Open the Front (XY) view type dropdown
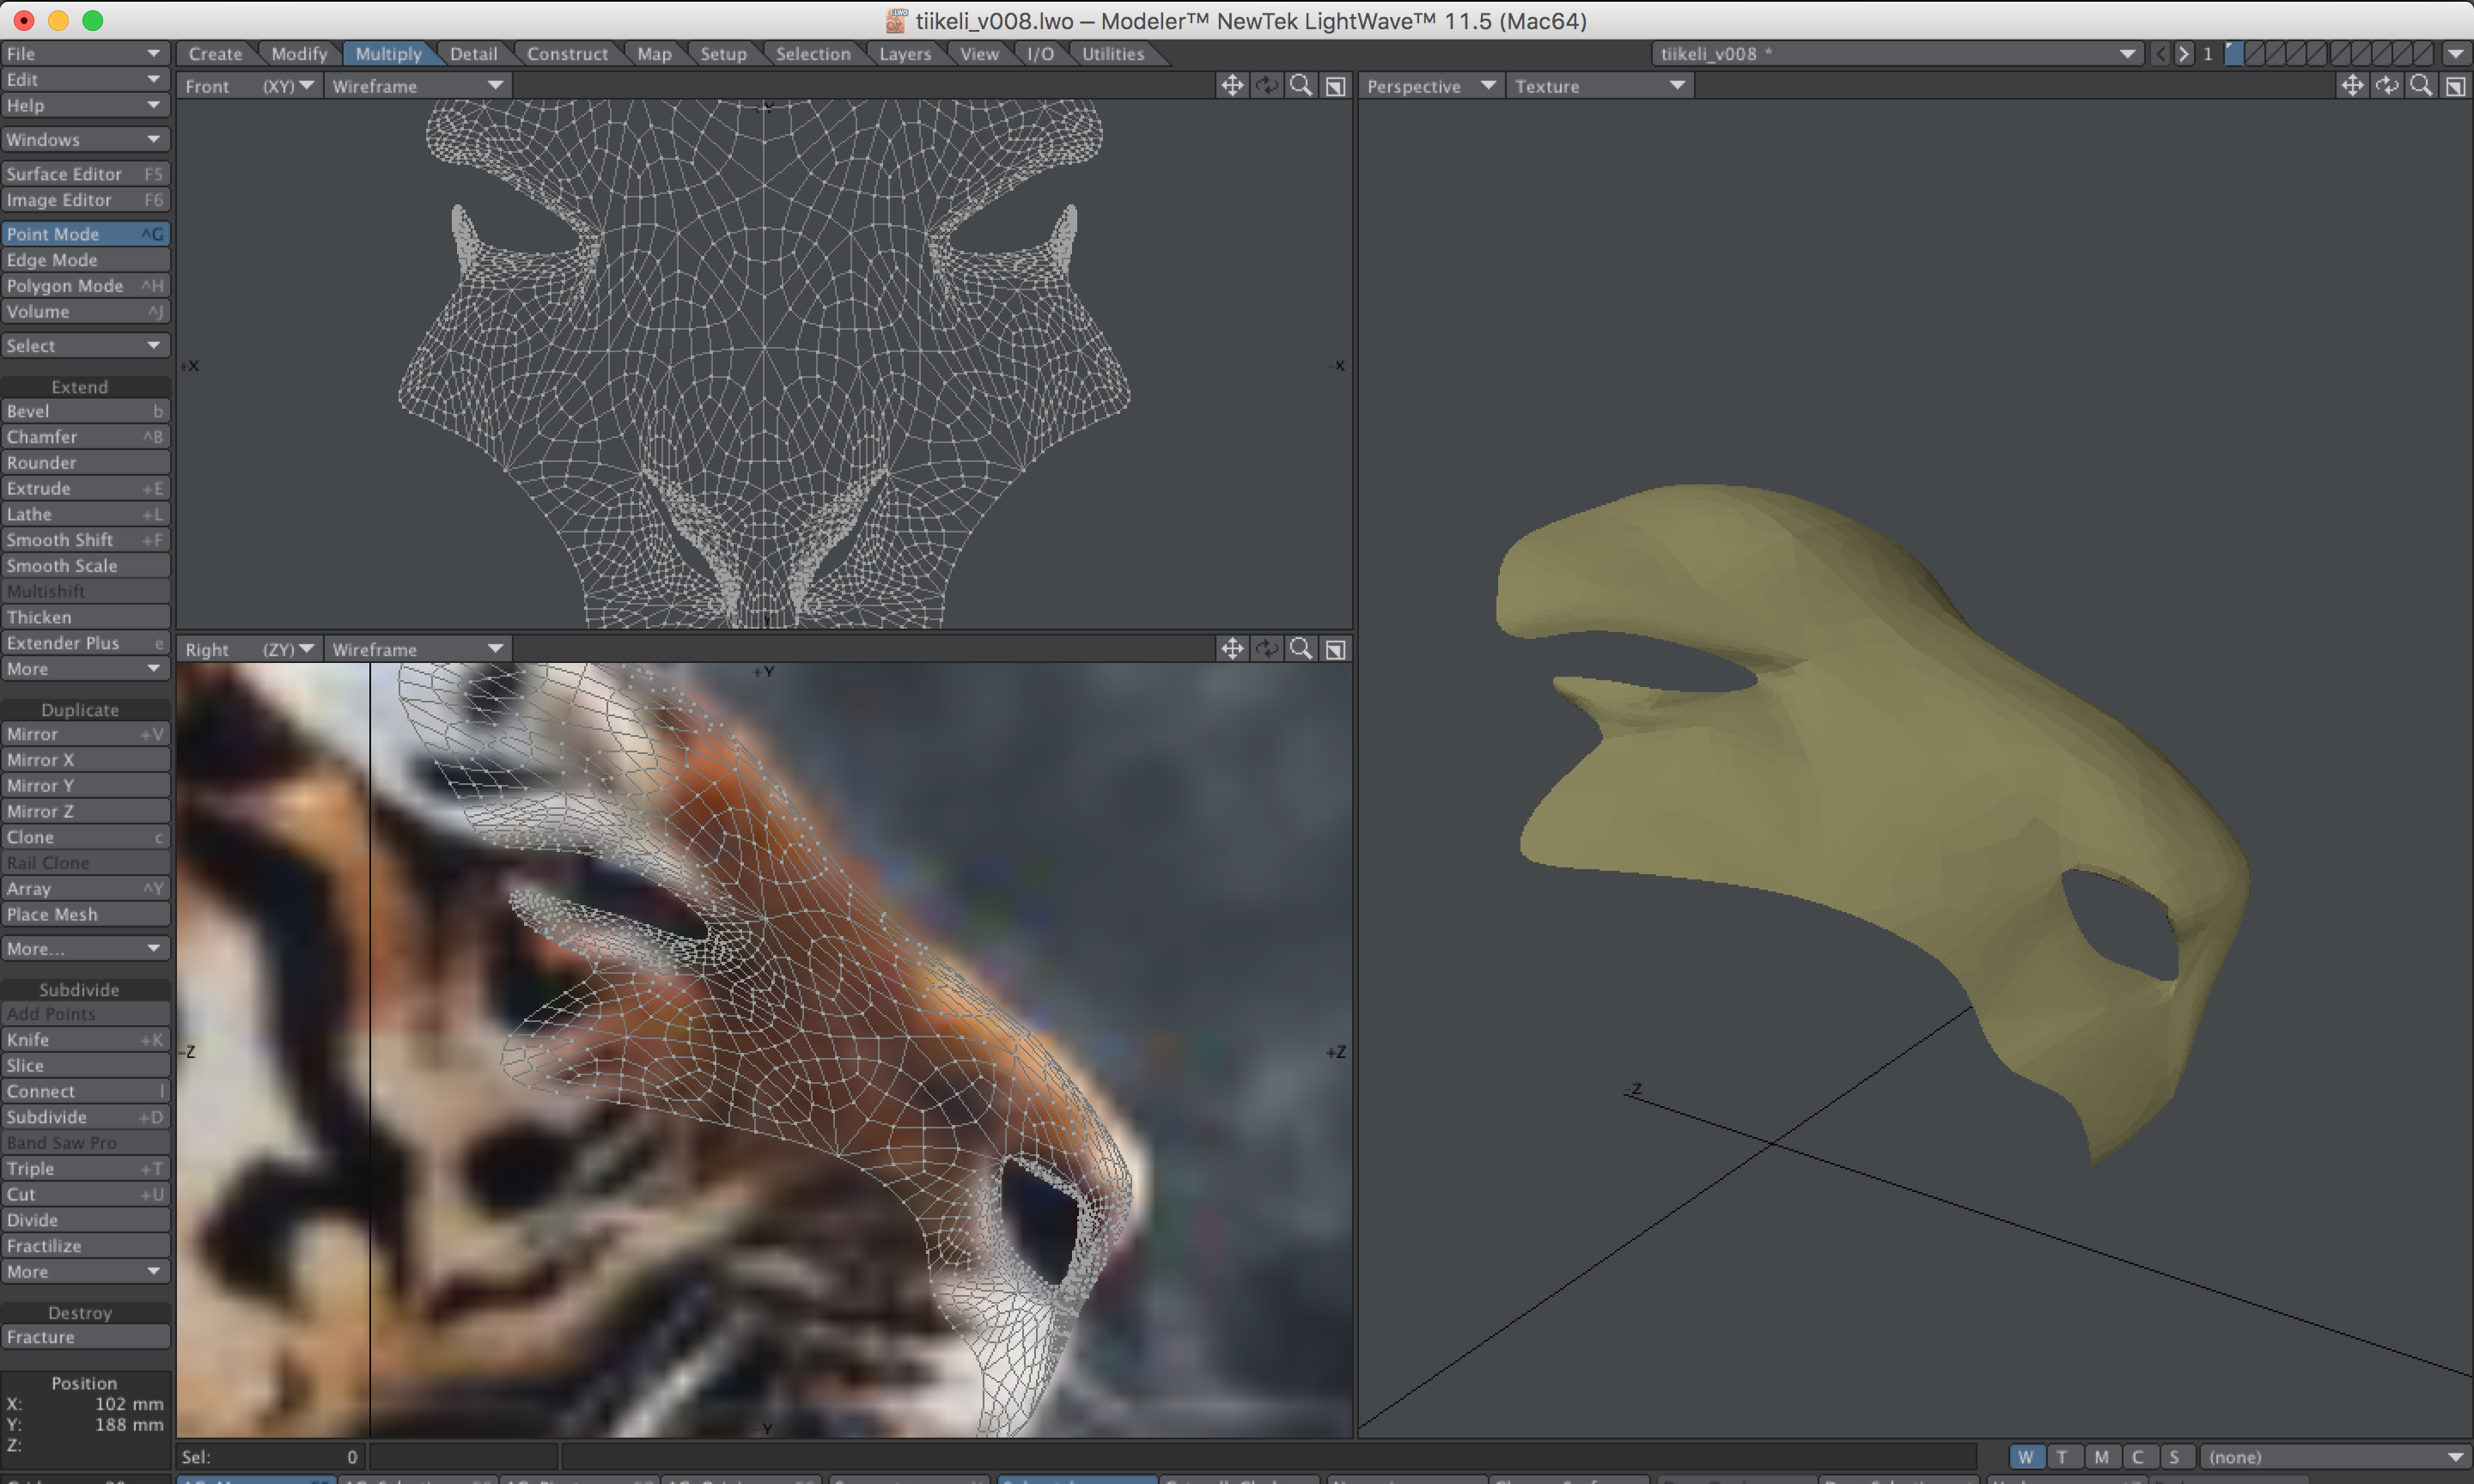The image size is (2474, 1484). pos(248,86)
